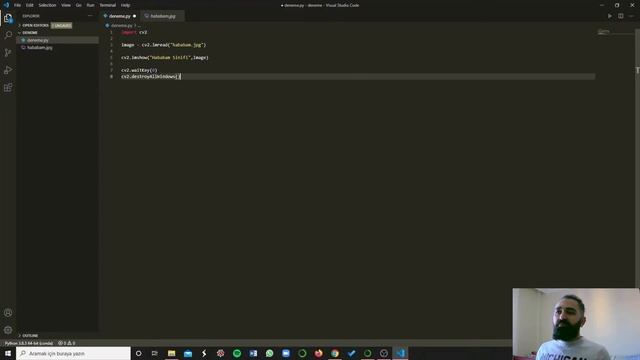Open the Run menu
640x360 pixels.
pyautogui.click(x=90, y=5)
